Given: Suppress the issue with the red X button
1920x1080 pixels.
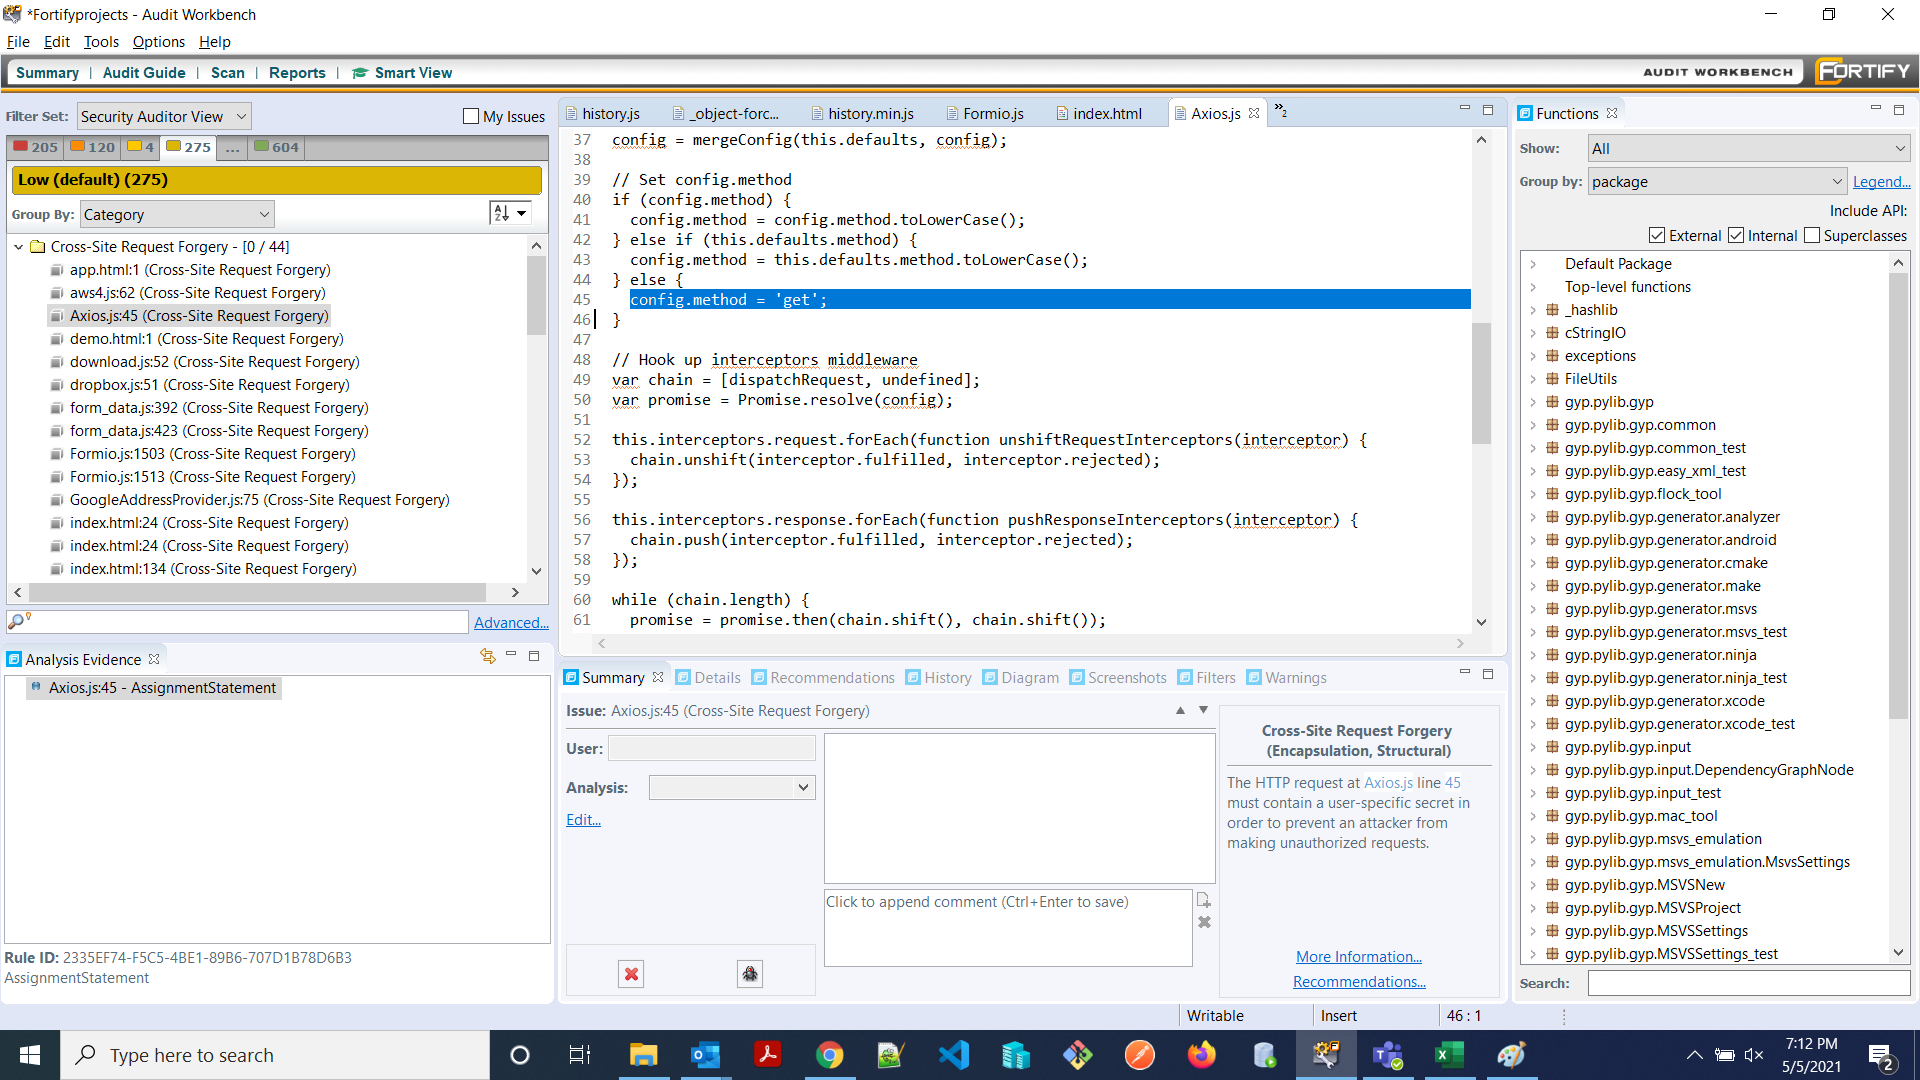Looking at the screenshot, I should [x=630, y=973].
